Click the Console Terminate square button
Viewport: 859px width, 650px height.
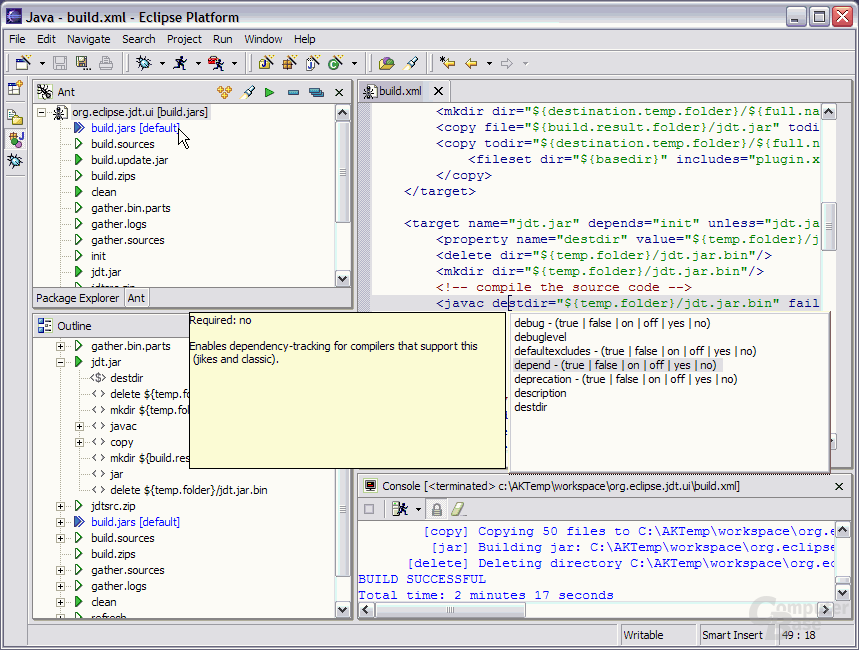pyautogui.click(x=369, y=509)
